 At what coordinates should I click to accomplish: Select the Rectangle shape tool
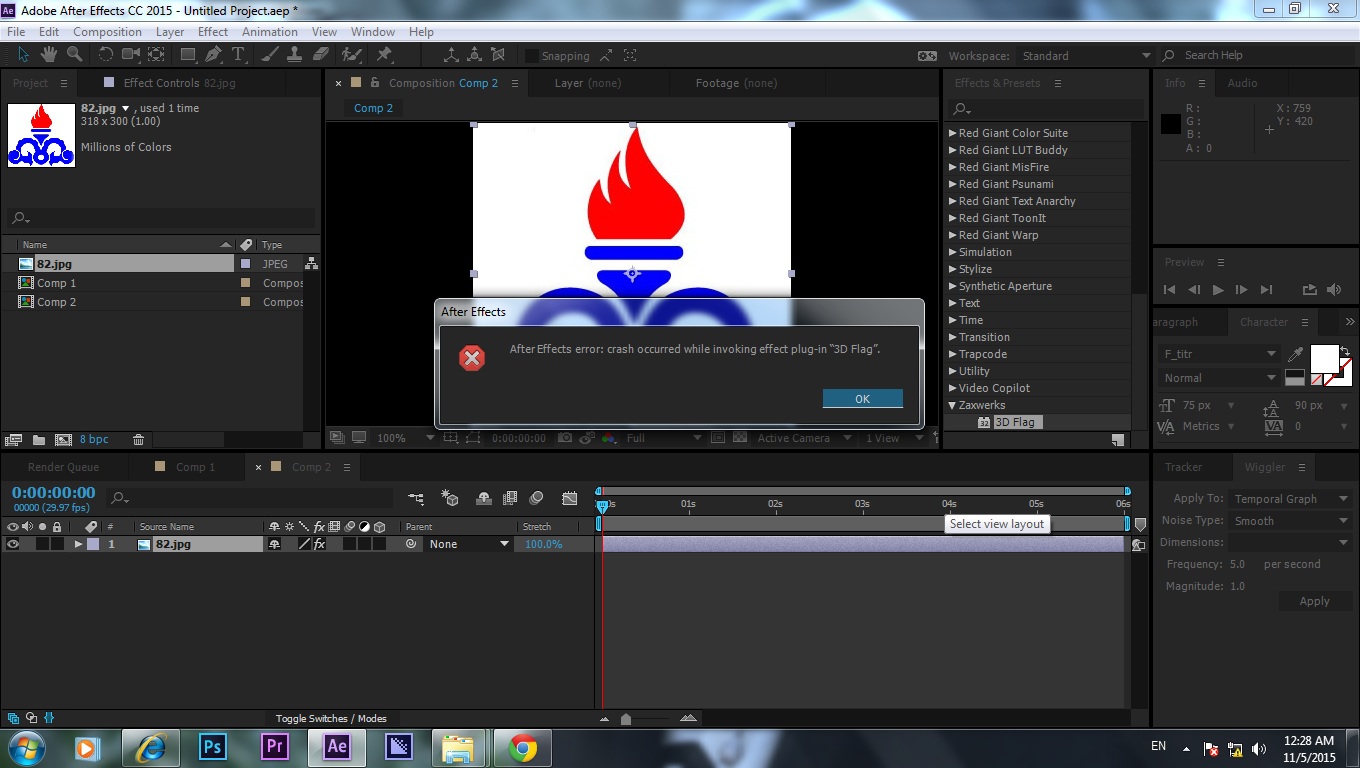[187, 55]
